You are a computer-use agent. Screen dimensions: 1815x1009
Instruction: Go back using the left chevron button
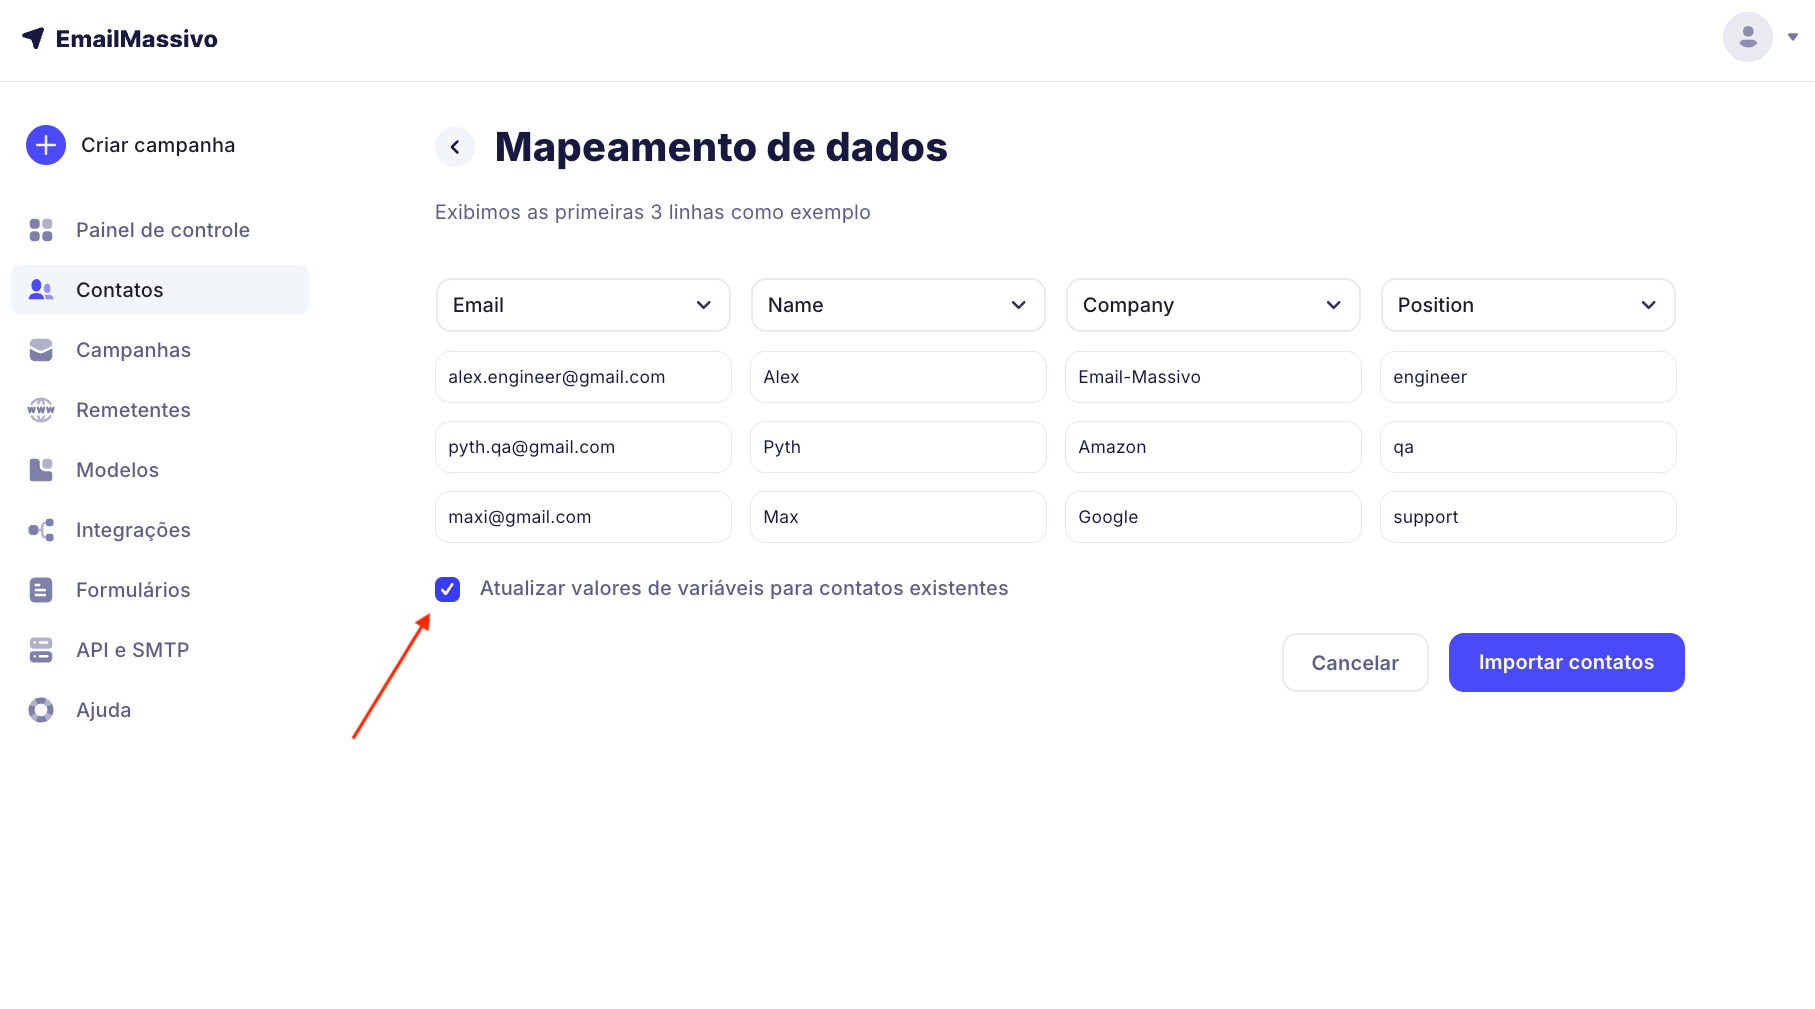tap(455, 147)
